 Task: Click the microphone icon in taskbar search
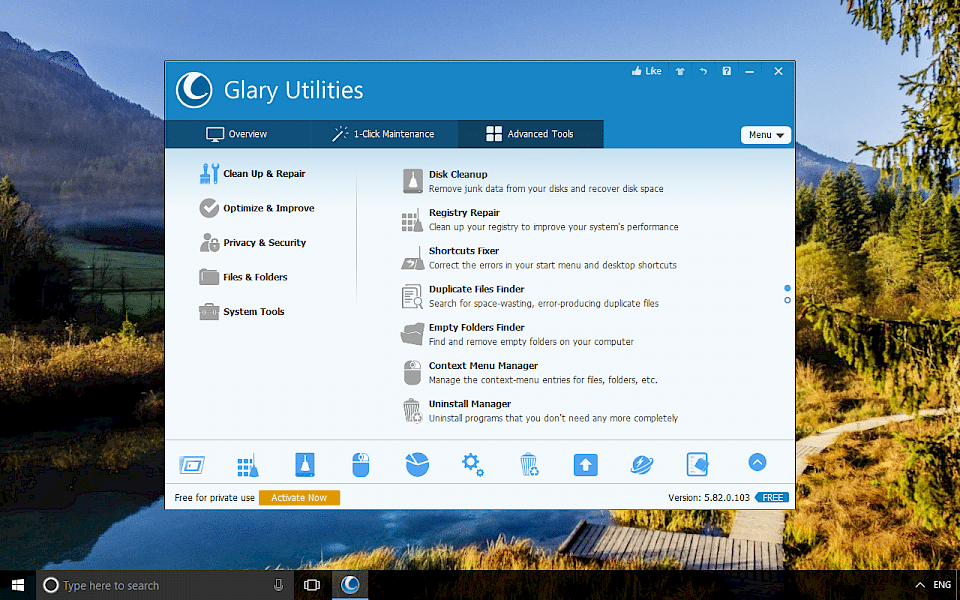(279, 585)
